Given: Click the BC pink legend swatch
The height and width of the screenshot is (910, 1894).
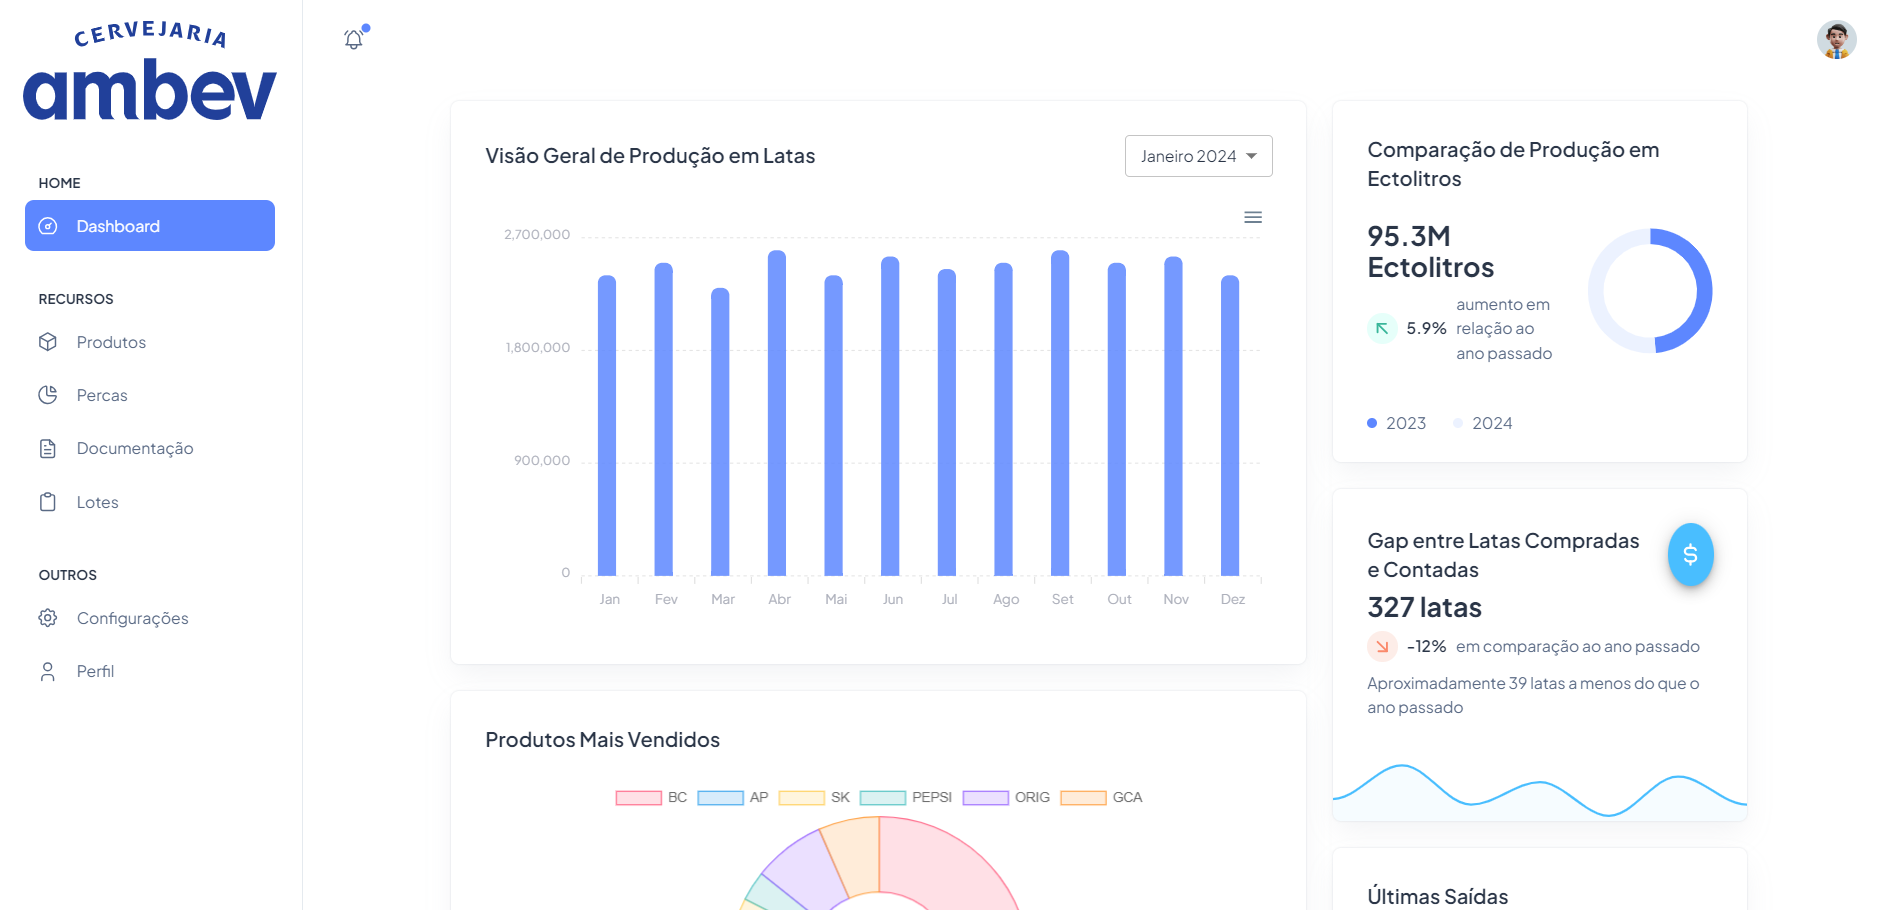Looking at the screenshot, I should coord(638,797).
